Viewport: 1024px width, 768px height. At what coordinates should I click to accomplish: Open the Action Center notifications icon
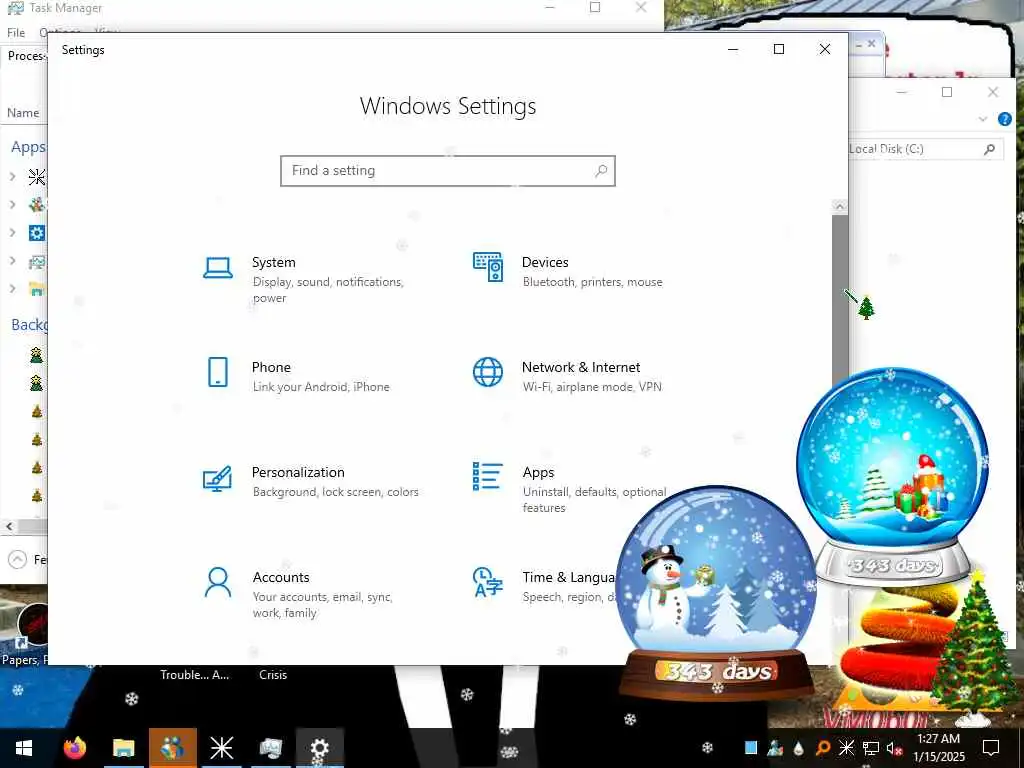click(991, 748)
